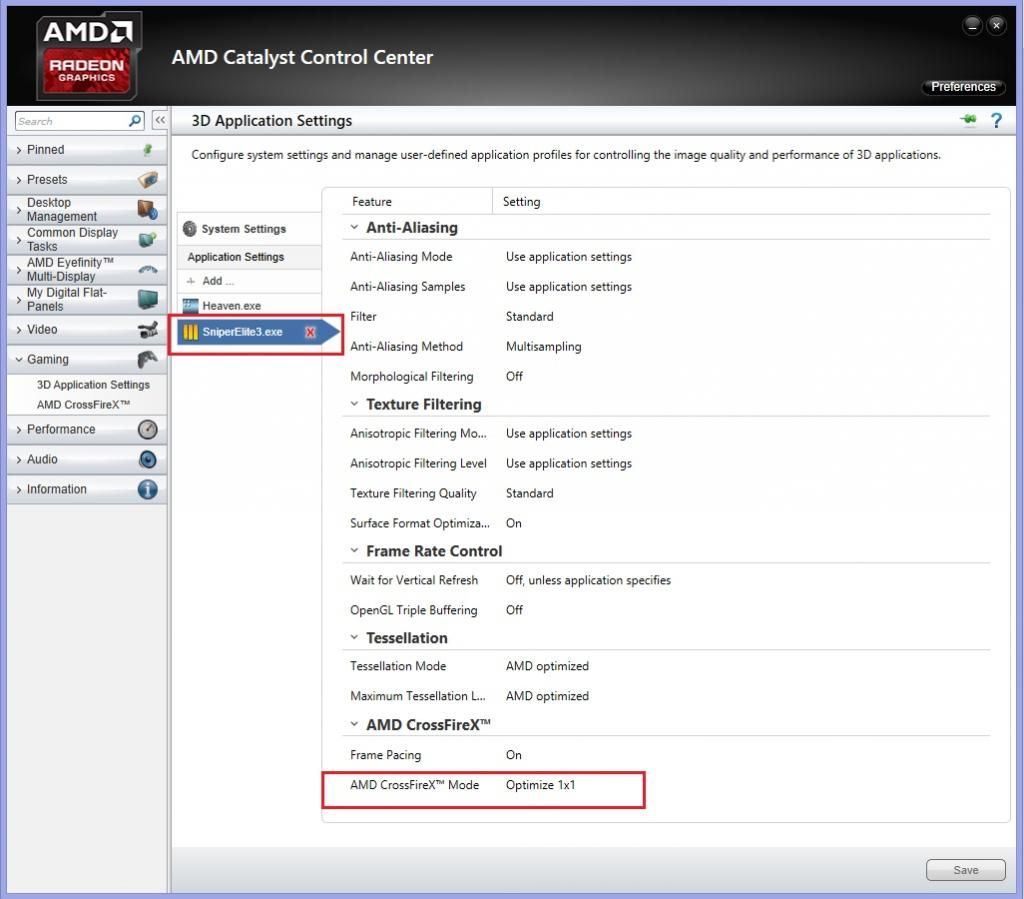
Task: Change Anisotropic Filtering Level setting
Action: point(569,464)
